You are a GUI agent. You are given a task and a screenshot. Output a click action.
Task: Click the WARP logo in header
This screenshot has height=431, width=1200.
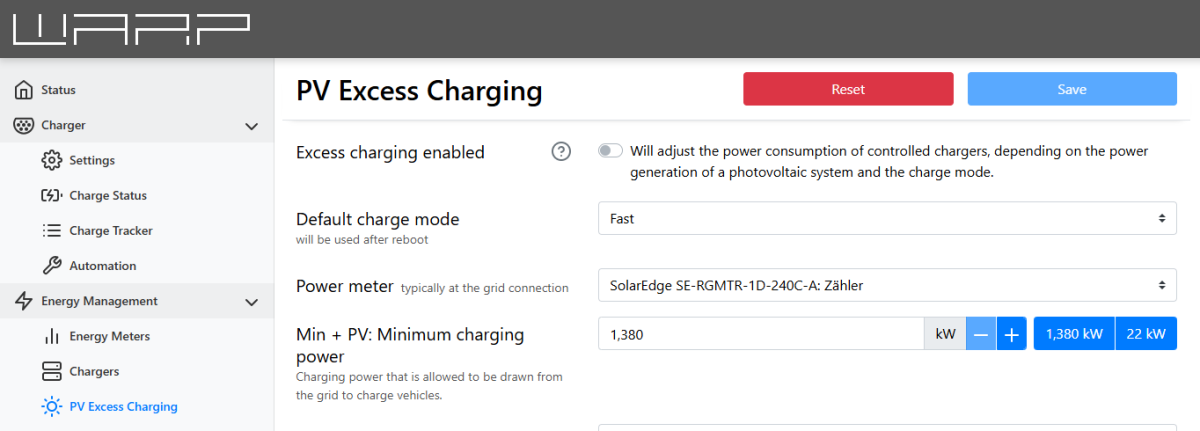tap(131, 30)
